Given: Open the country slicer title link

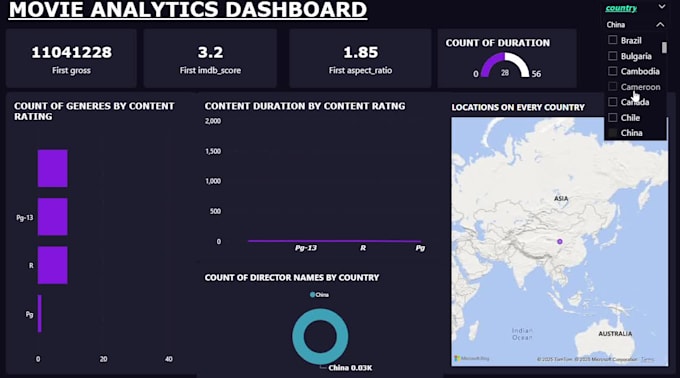Looking at the screenshot, I should click(x=621, y=8).
